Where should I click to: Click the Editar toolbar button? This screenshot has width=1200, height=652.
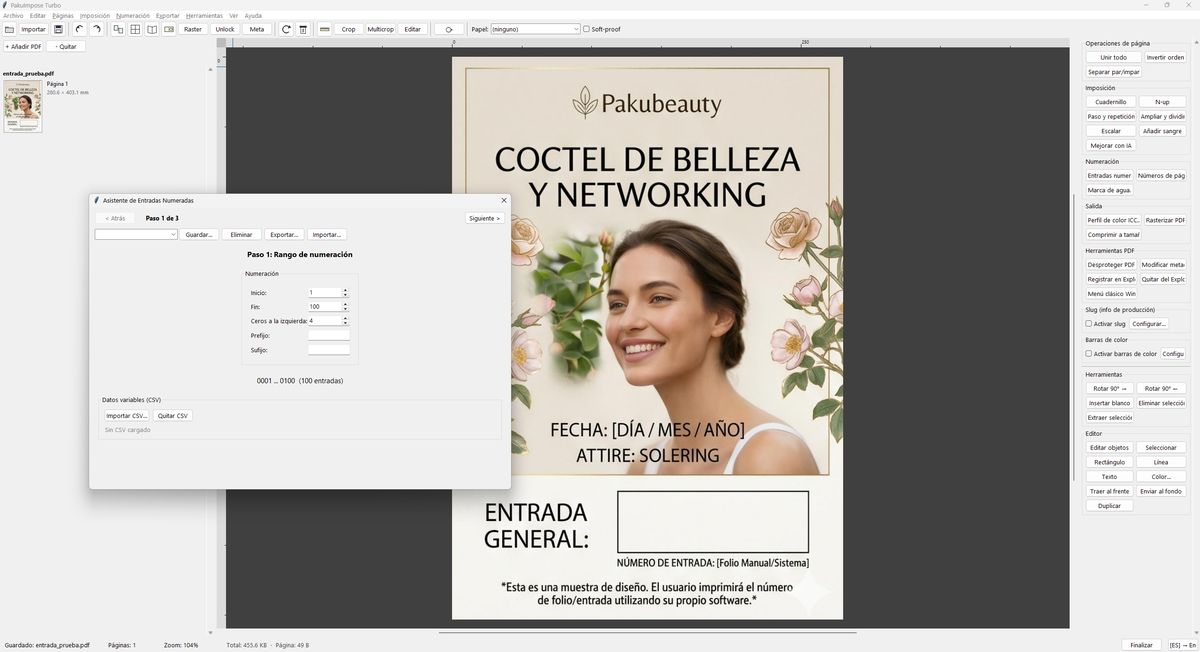[413, 29]
